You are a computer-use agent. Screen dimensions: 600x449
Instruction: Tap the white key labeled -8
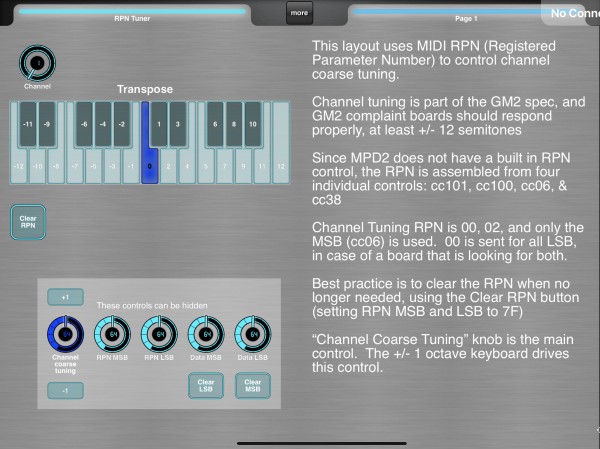click(56, 166)
